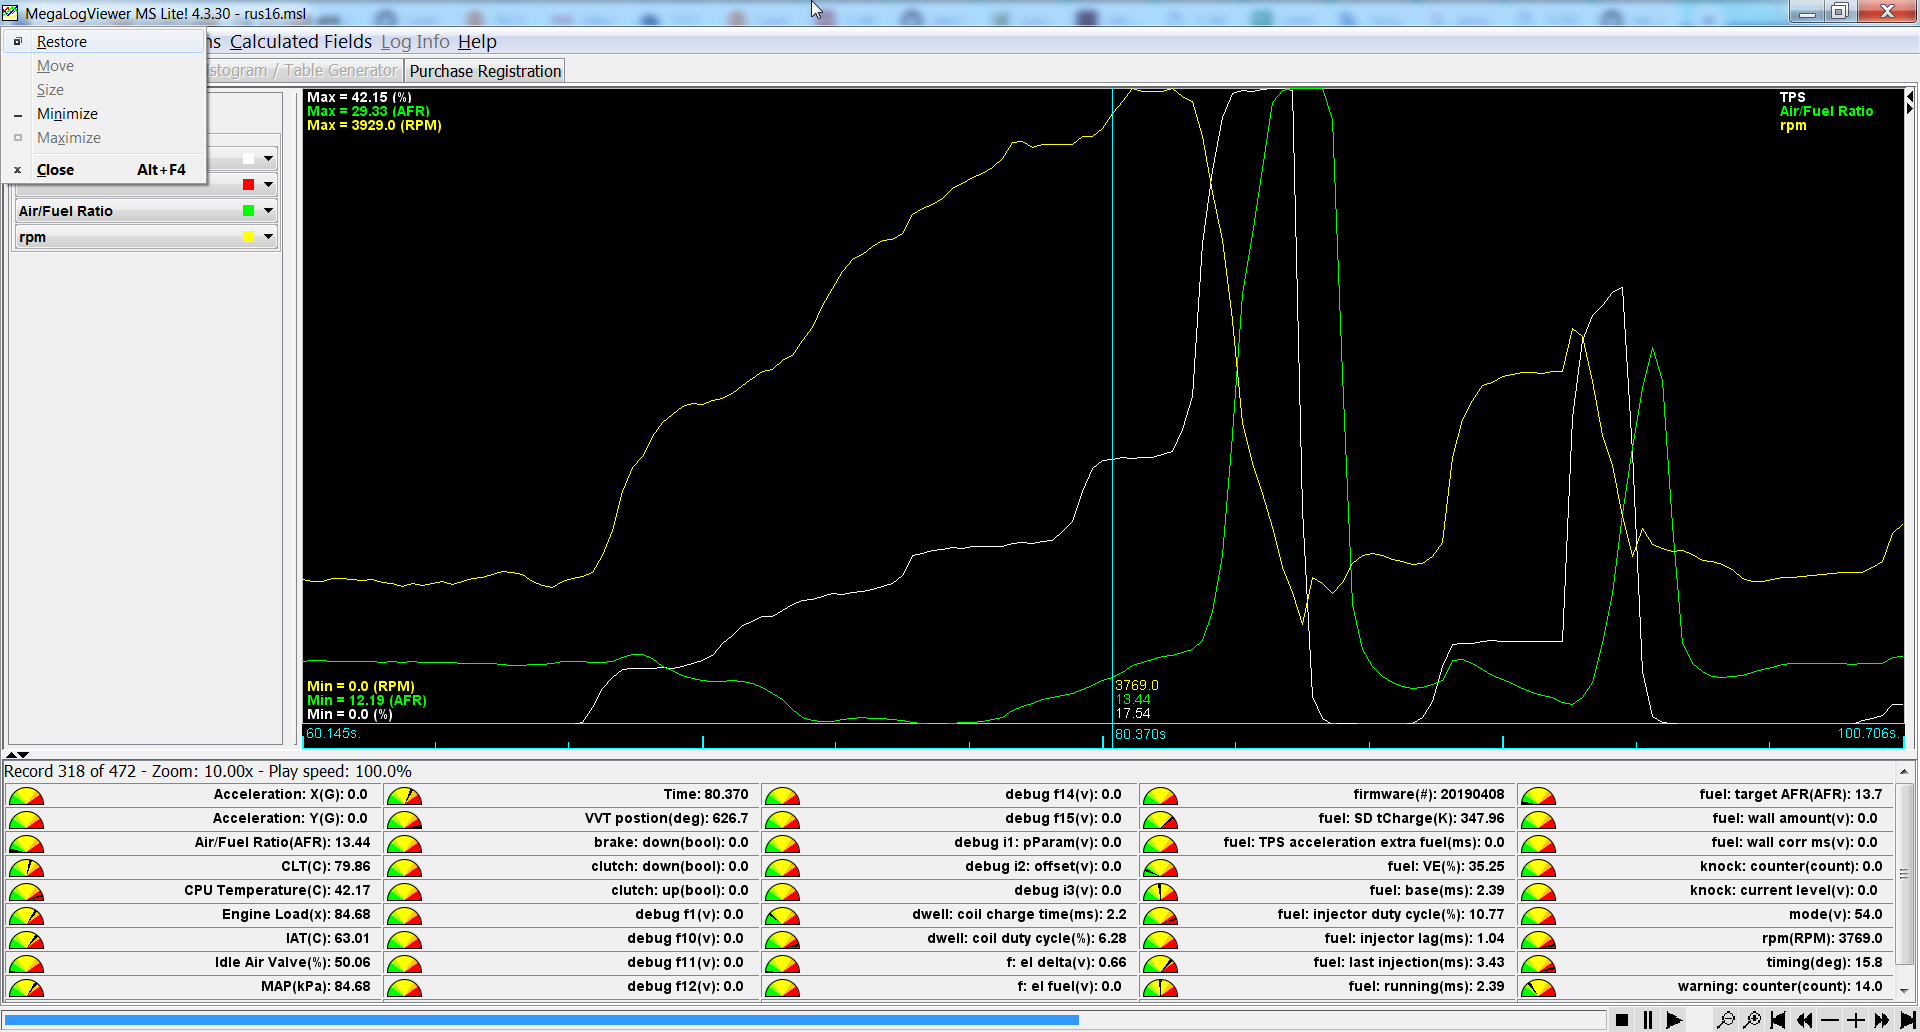Viewport: 1920px width, 1032px height.
Task: Choose Minimize from the window menu
Action: (x=104, y=114)
